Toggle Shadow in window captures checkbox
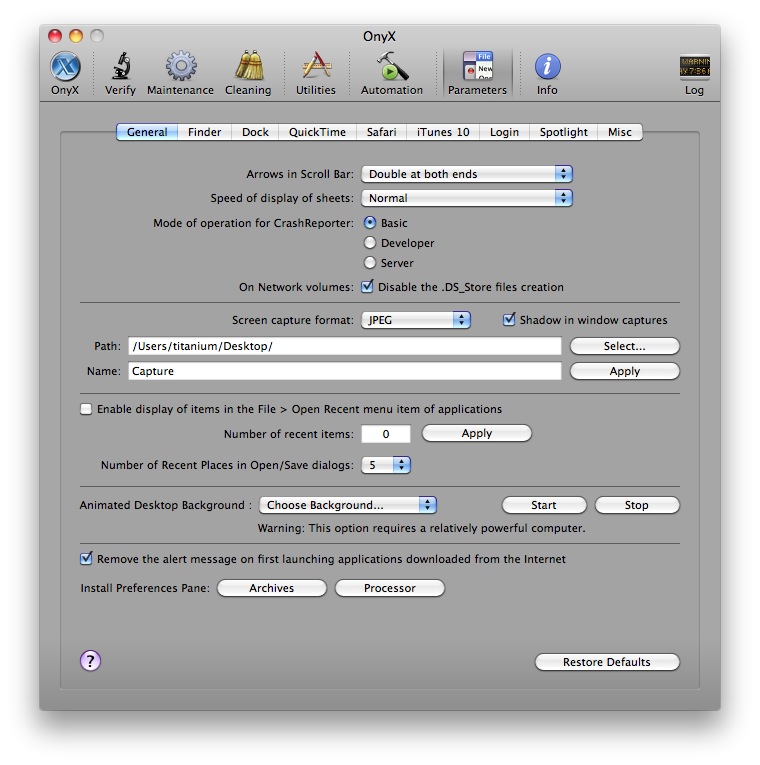The width and height of the screenshot is (760, 765). click(509, 320)
